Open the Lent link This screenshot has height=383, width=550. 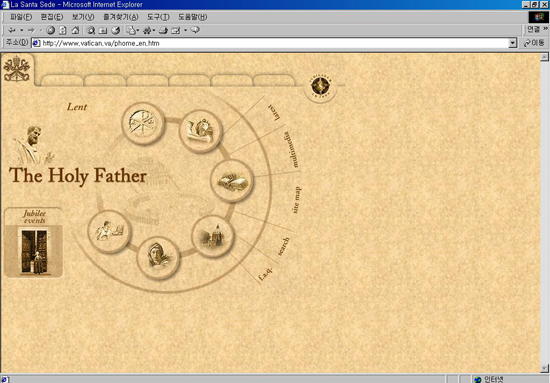click(x=77, y=107)
